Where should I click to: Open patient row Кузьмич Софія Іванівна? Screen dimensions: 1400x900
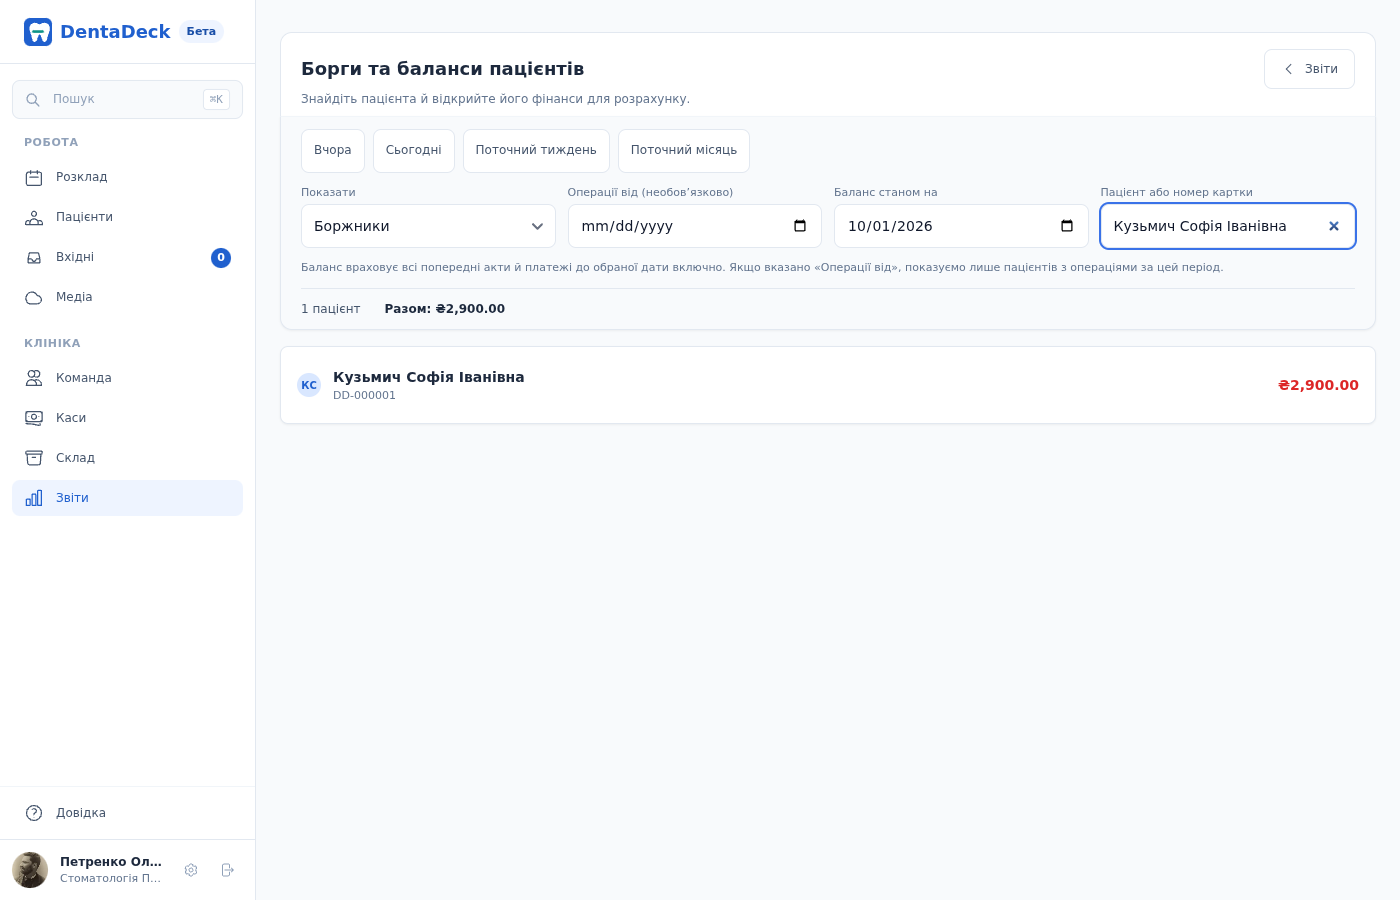[828, 385]
